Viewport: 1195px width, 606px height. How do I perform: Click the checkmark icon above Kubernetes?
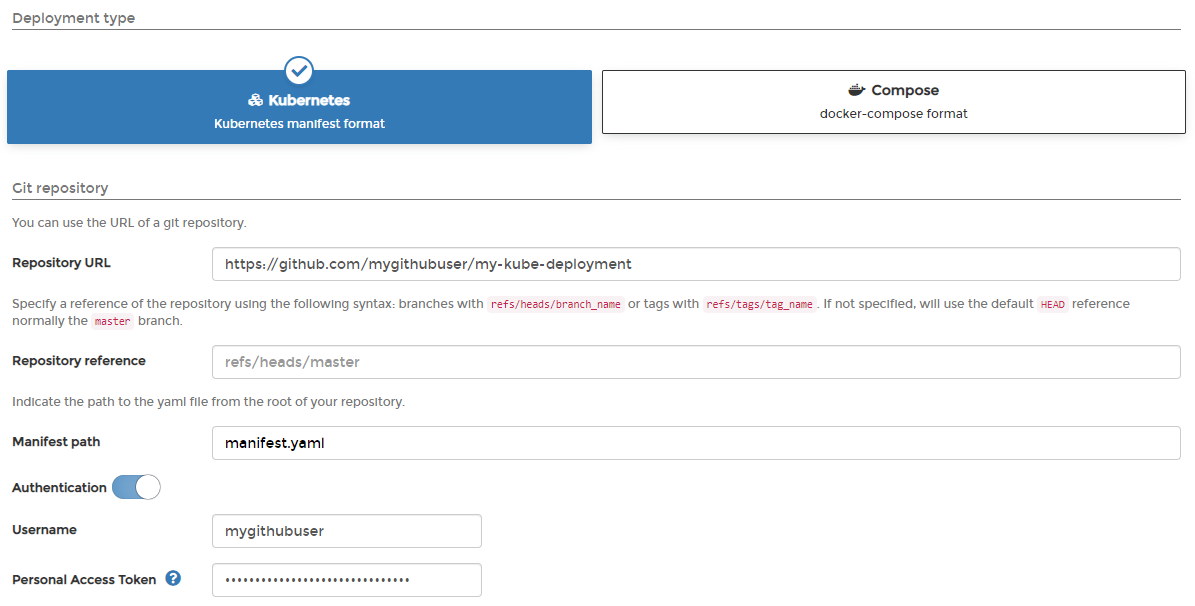299,71
